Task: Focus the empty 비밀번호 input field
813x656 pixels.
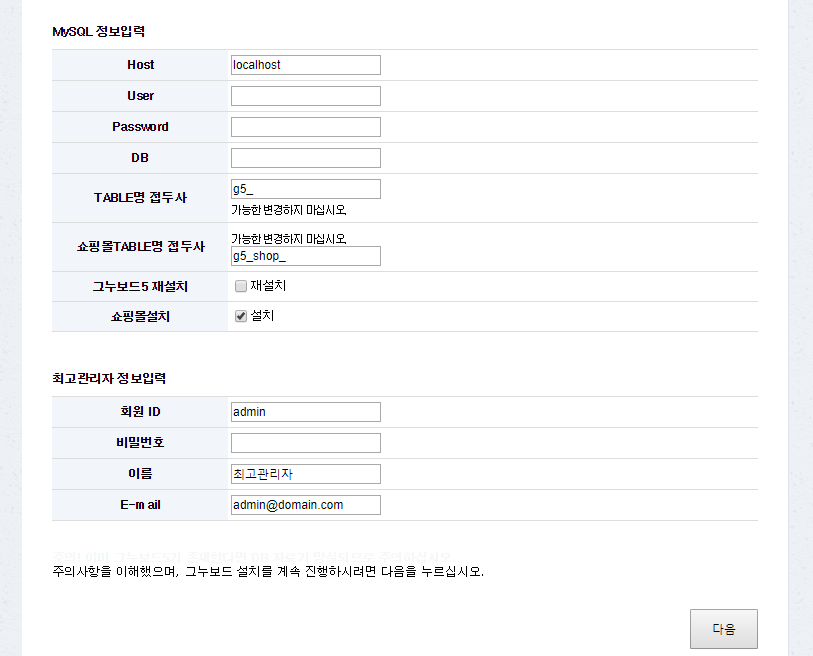Action: click(305, 443)
